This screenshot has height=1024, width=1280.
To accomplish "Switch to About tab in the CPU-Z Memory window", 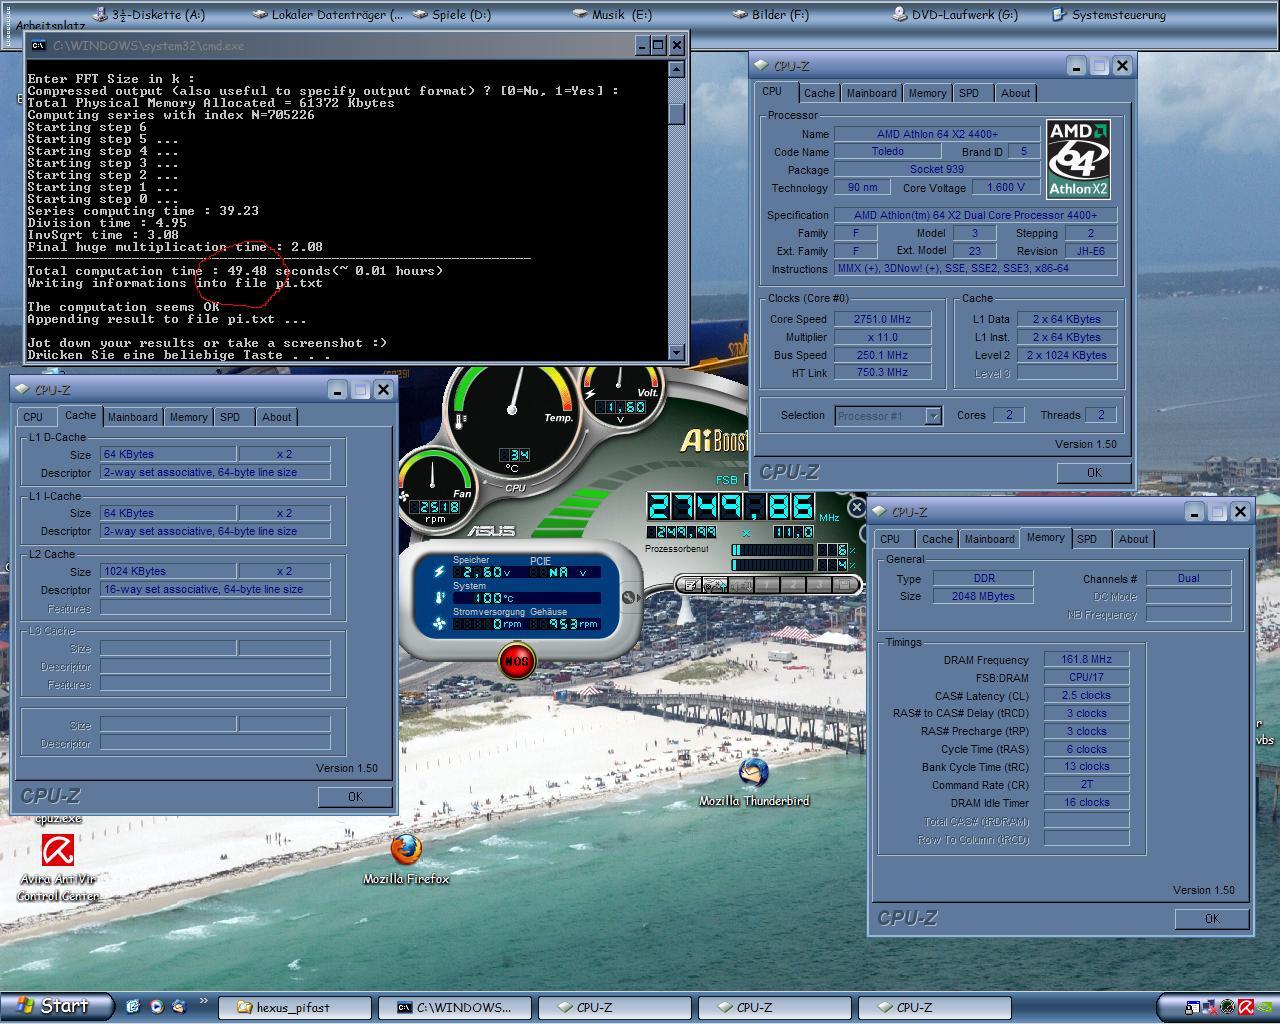I will 1133,539.
